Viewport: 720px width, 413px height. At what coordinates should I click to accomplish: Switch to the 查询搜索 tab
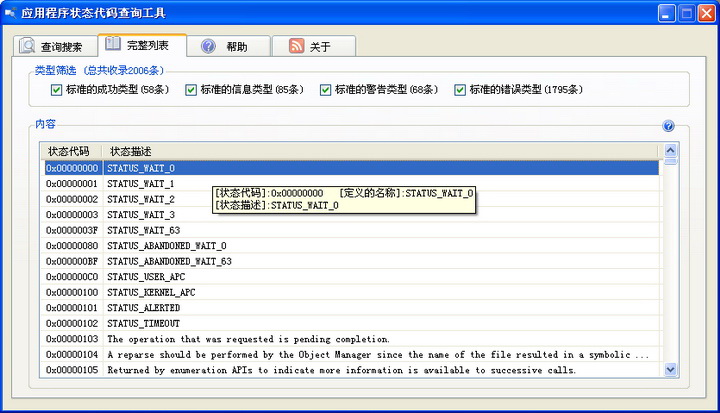tap(55, 46)
